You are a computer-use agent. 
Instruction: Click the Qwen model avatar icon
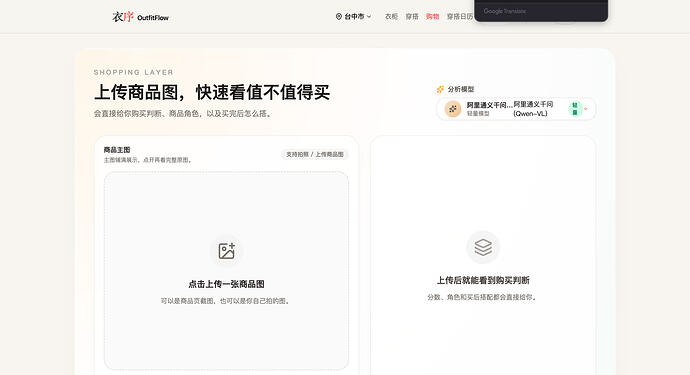tap(453, 109)
